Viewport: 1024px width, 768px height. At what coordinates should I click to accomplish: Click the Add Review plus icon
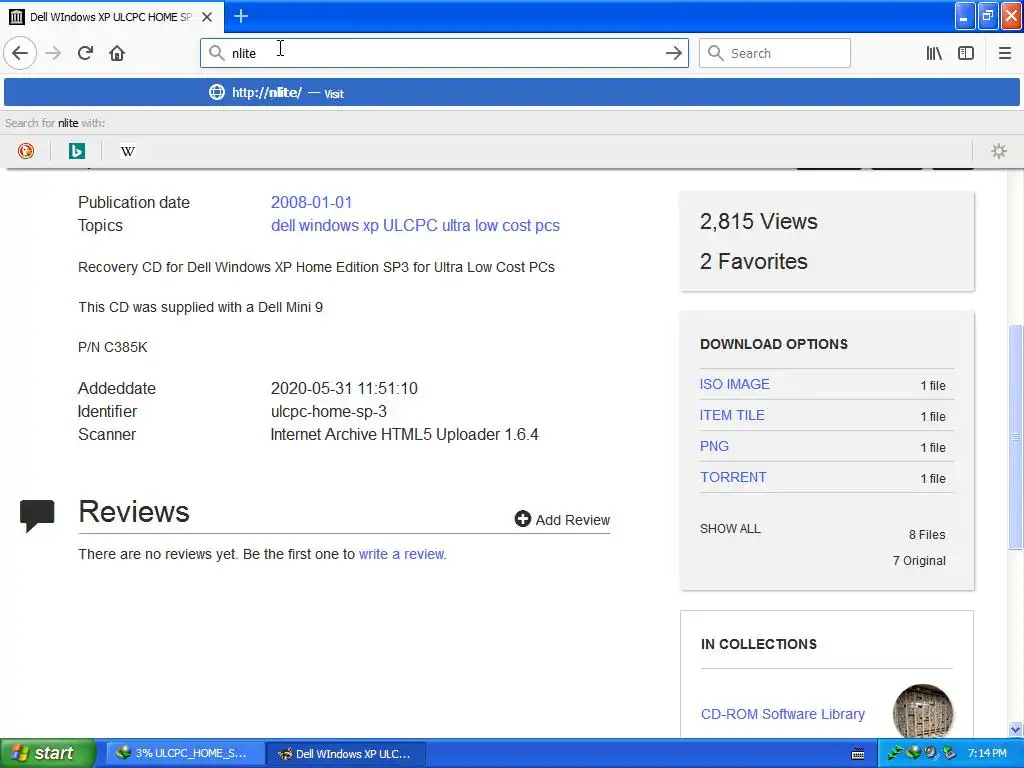pos(522,519)
